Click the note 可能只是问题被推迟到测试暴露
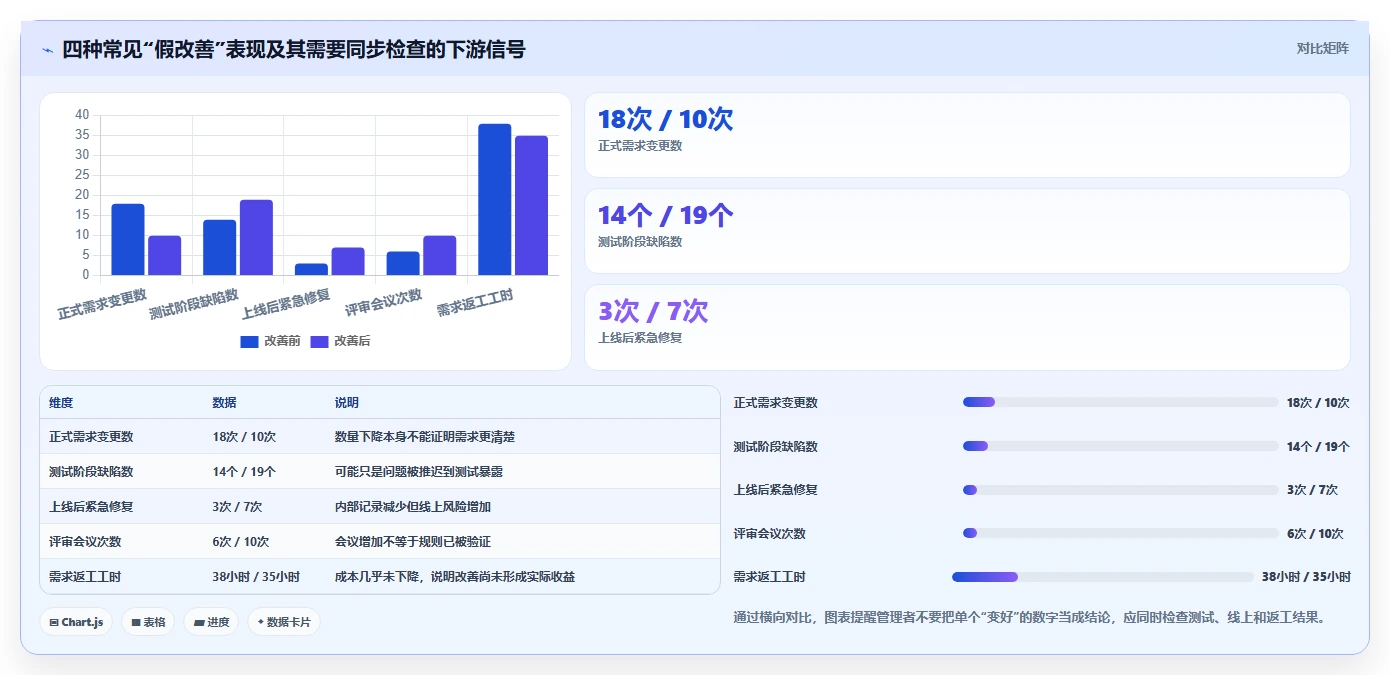This screenshot has width=1390, height=675. tap(419, 472)
